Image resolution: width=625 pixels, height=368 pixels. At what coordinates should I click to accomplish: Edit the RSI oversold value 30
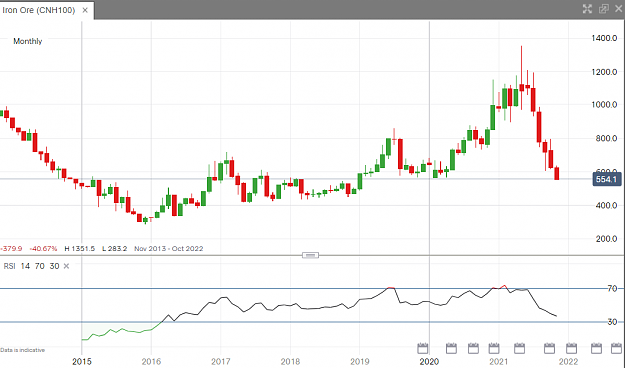coord(54,266)
